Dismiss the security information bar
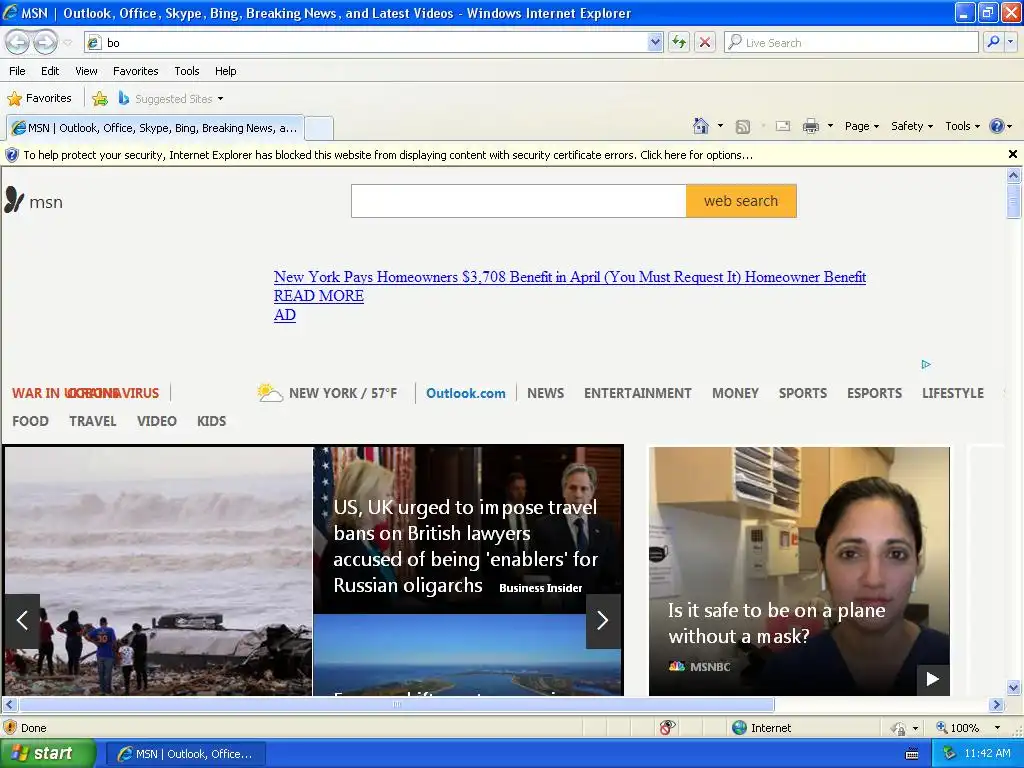Viewport: 1024px width, 768px height. [1012, 154]
